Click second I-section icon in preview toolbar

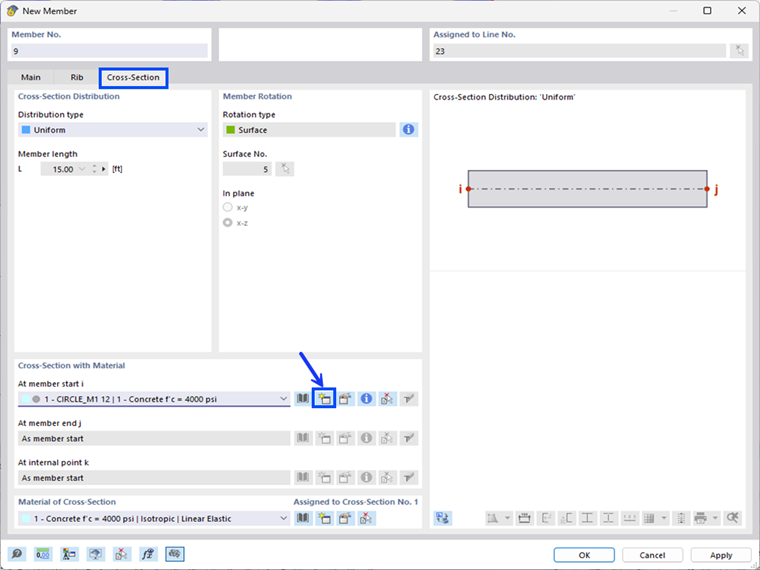pos(608,518)
